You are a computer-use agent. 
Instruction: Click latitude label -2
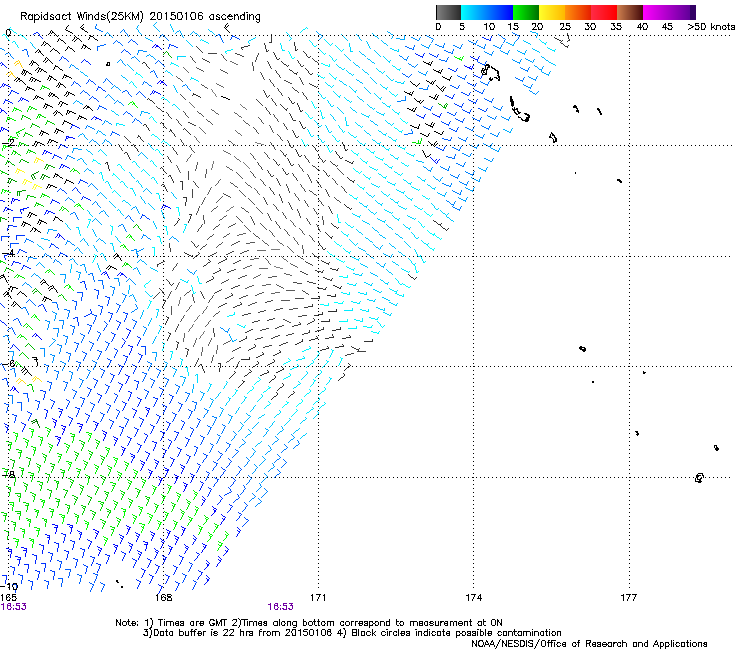point(9,143)
